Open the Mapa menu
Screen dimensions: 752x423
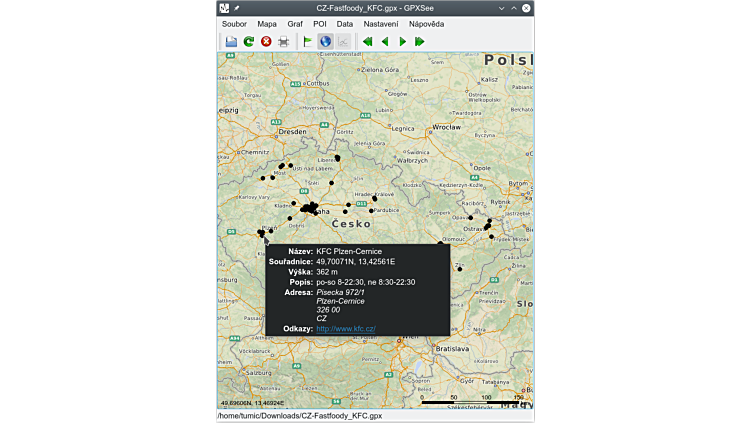267,23
